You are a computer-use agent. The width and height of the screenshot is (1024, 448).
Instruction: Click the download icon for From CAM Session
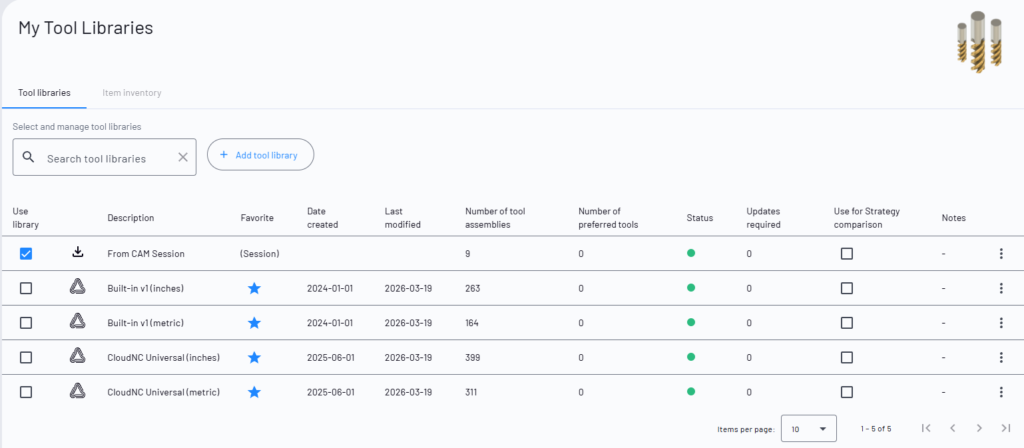(x=78, y=252)
